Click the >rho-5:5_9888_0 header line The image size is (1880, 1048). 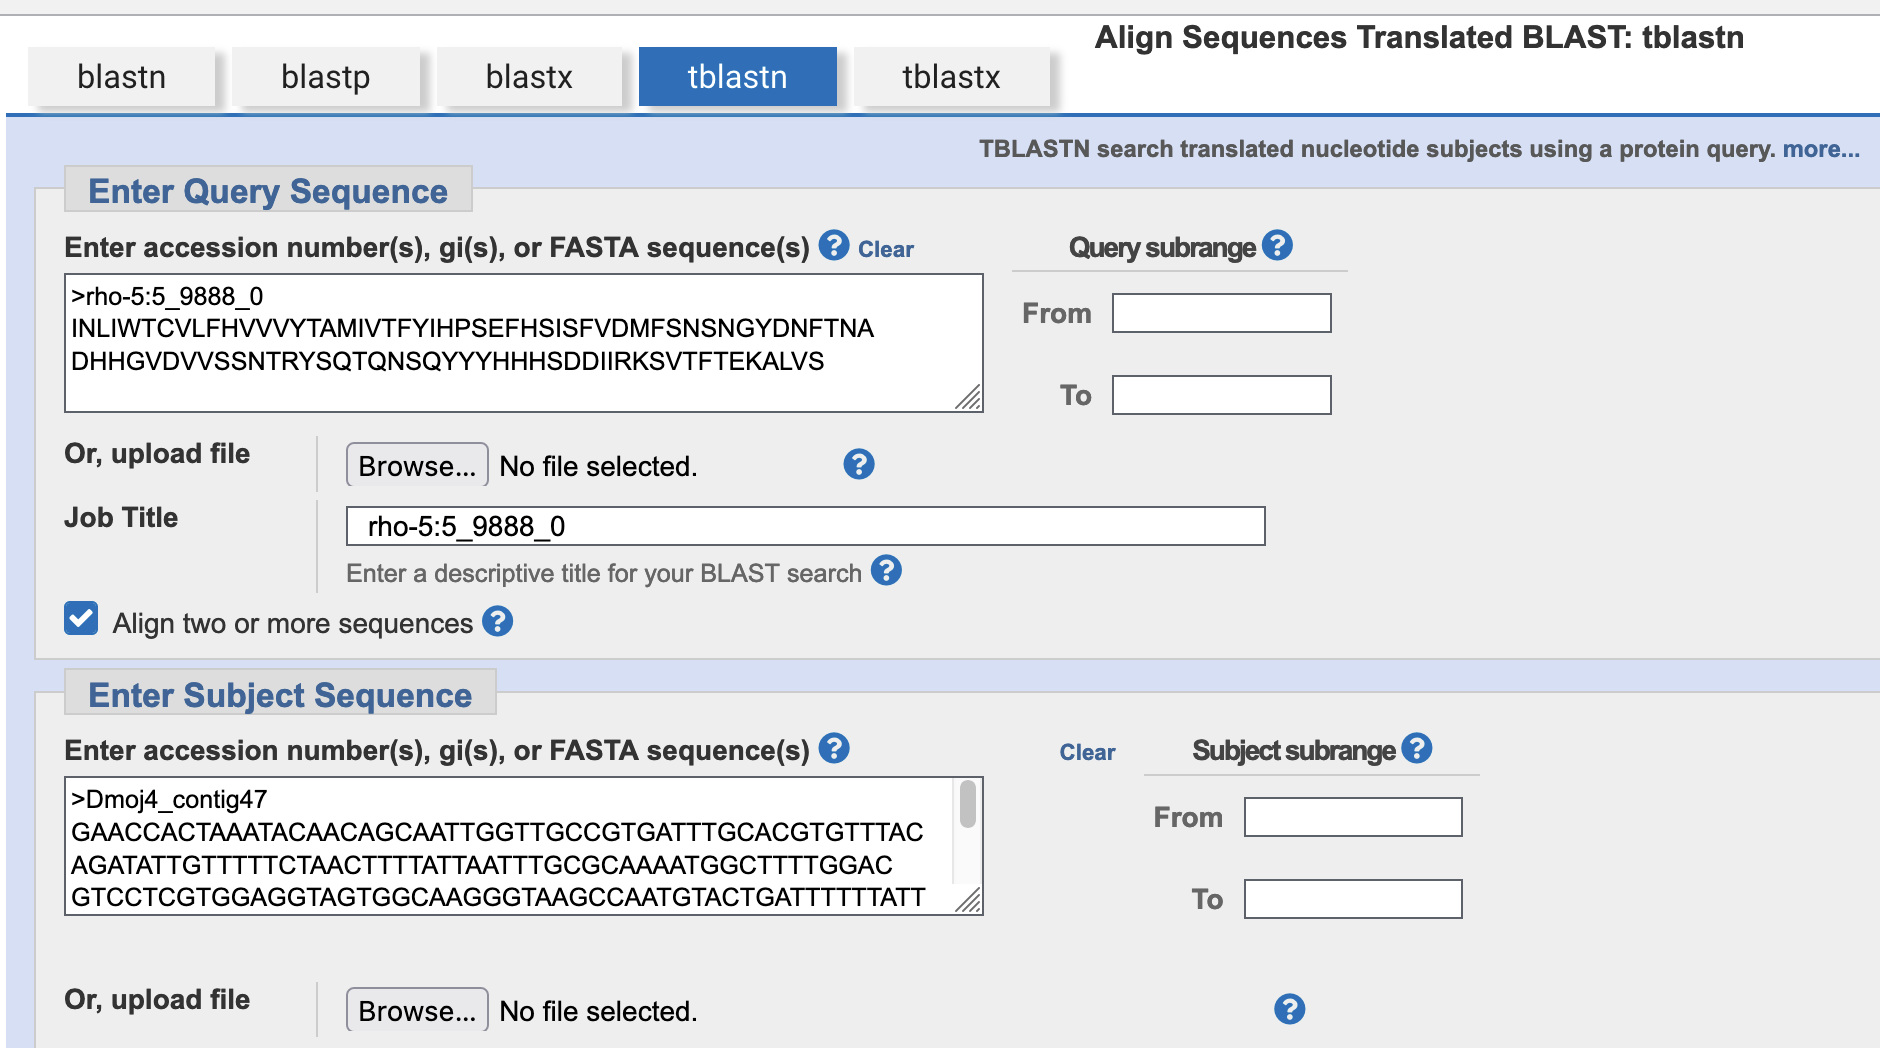click(167, 296)
